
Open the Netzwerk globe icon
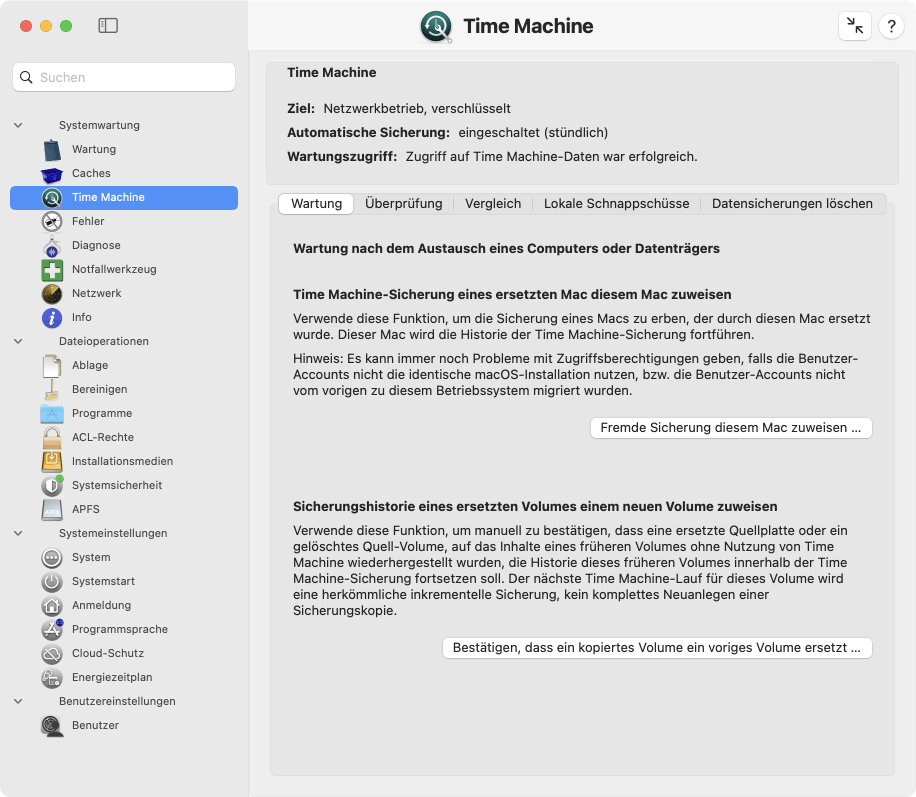coord(52,293)
